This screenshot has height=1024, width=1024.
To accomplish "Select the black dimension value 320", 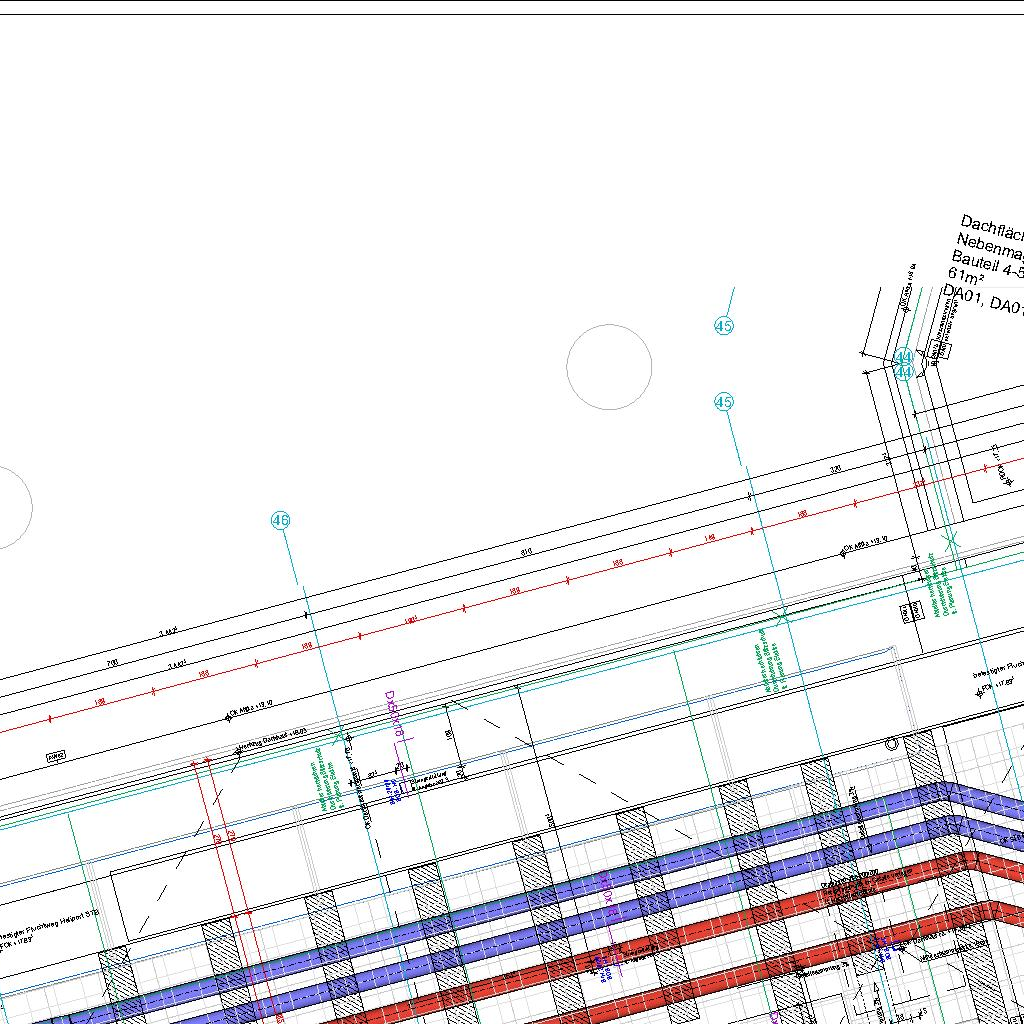I will (835, 469).
